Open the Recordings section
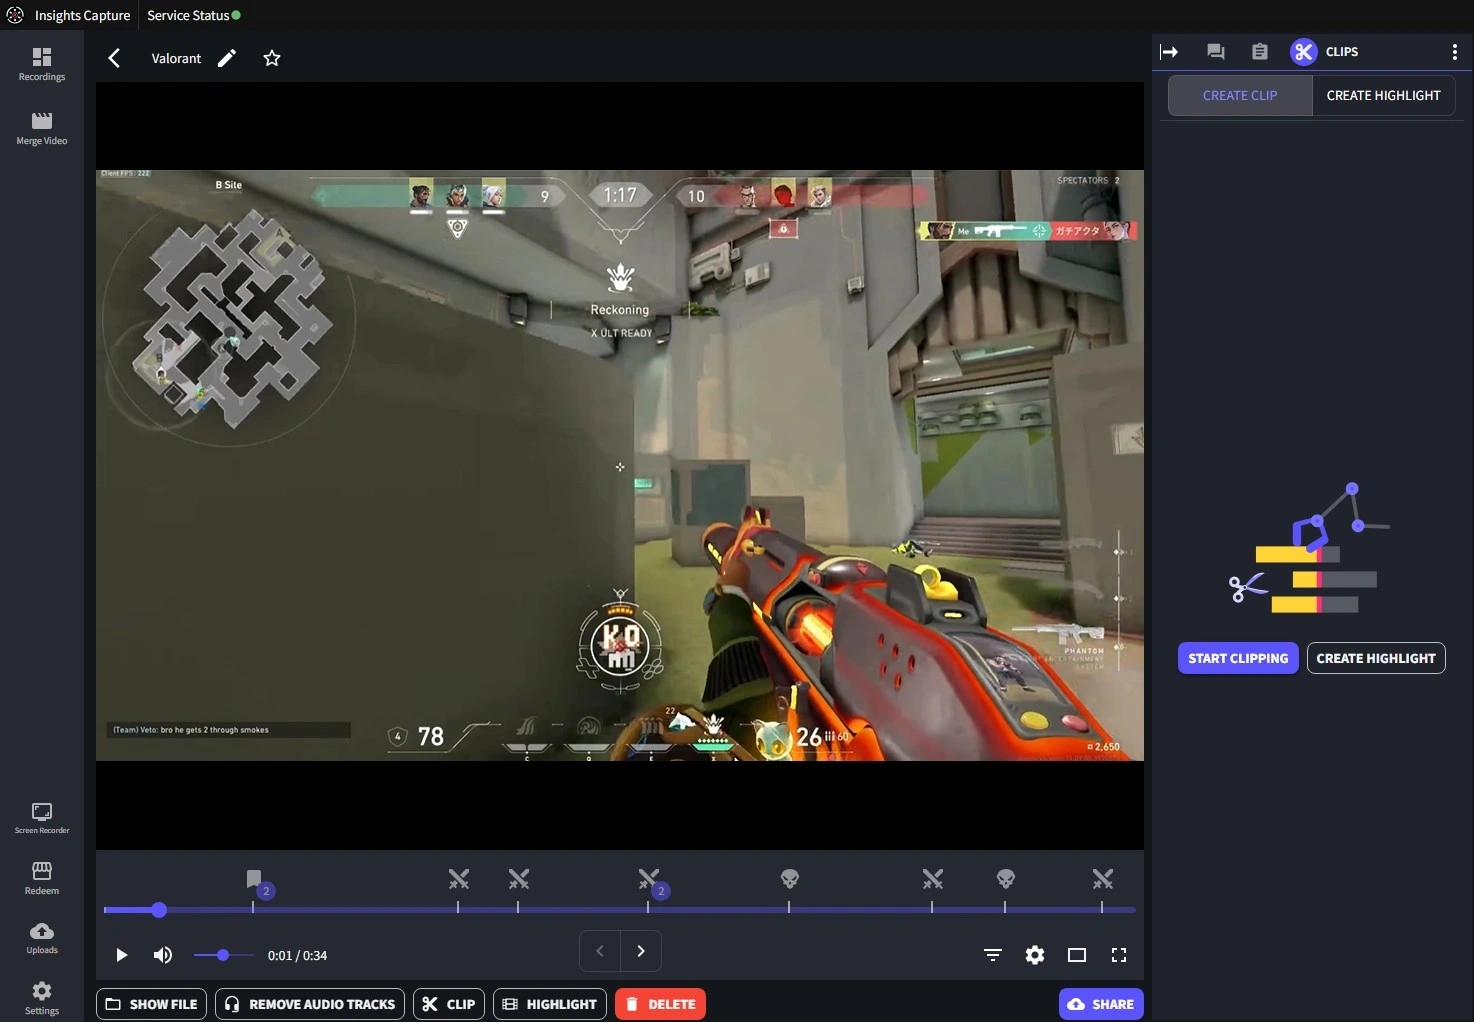The height and width of the screenshot is (1022, 1474). click(x=41, y=64)
